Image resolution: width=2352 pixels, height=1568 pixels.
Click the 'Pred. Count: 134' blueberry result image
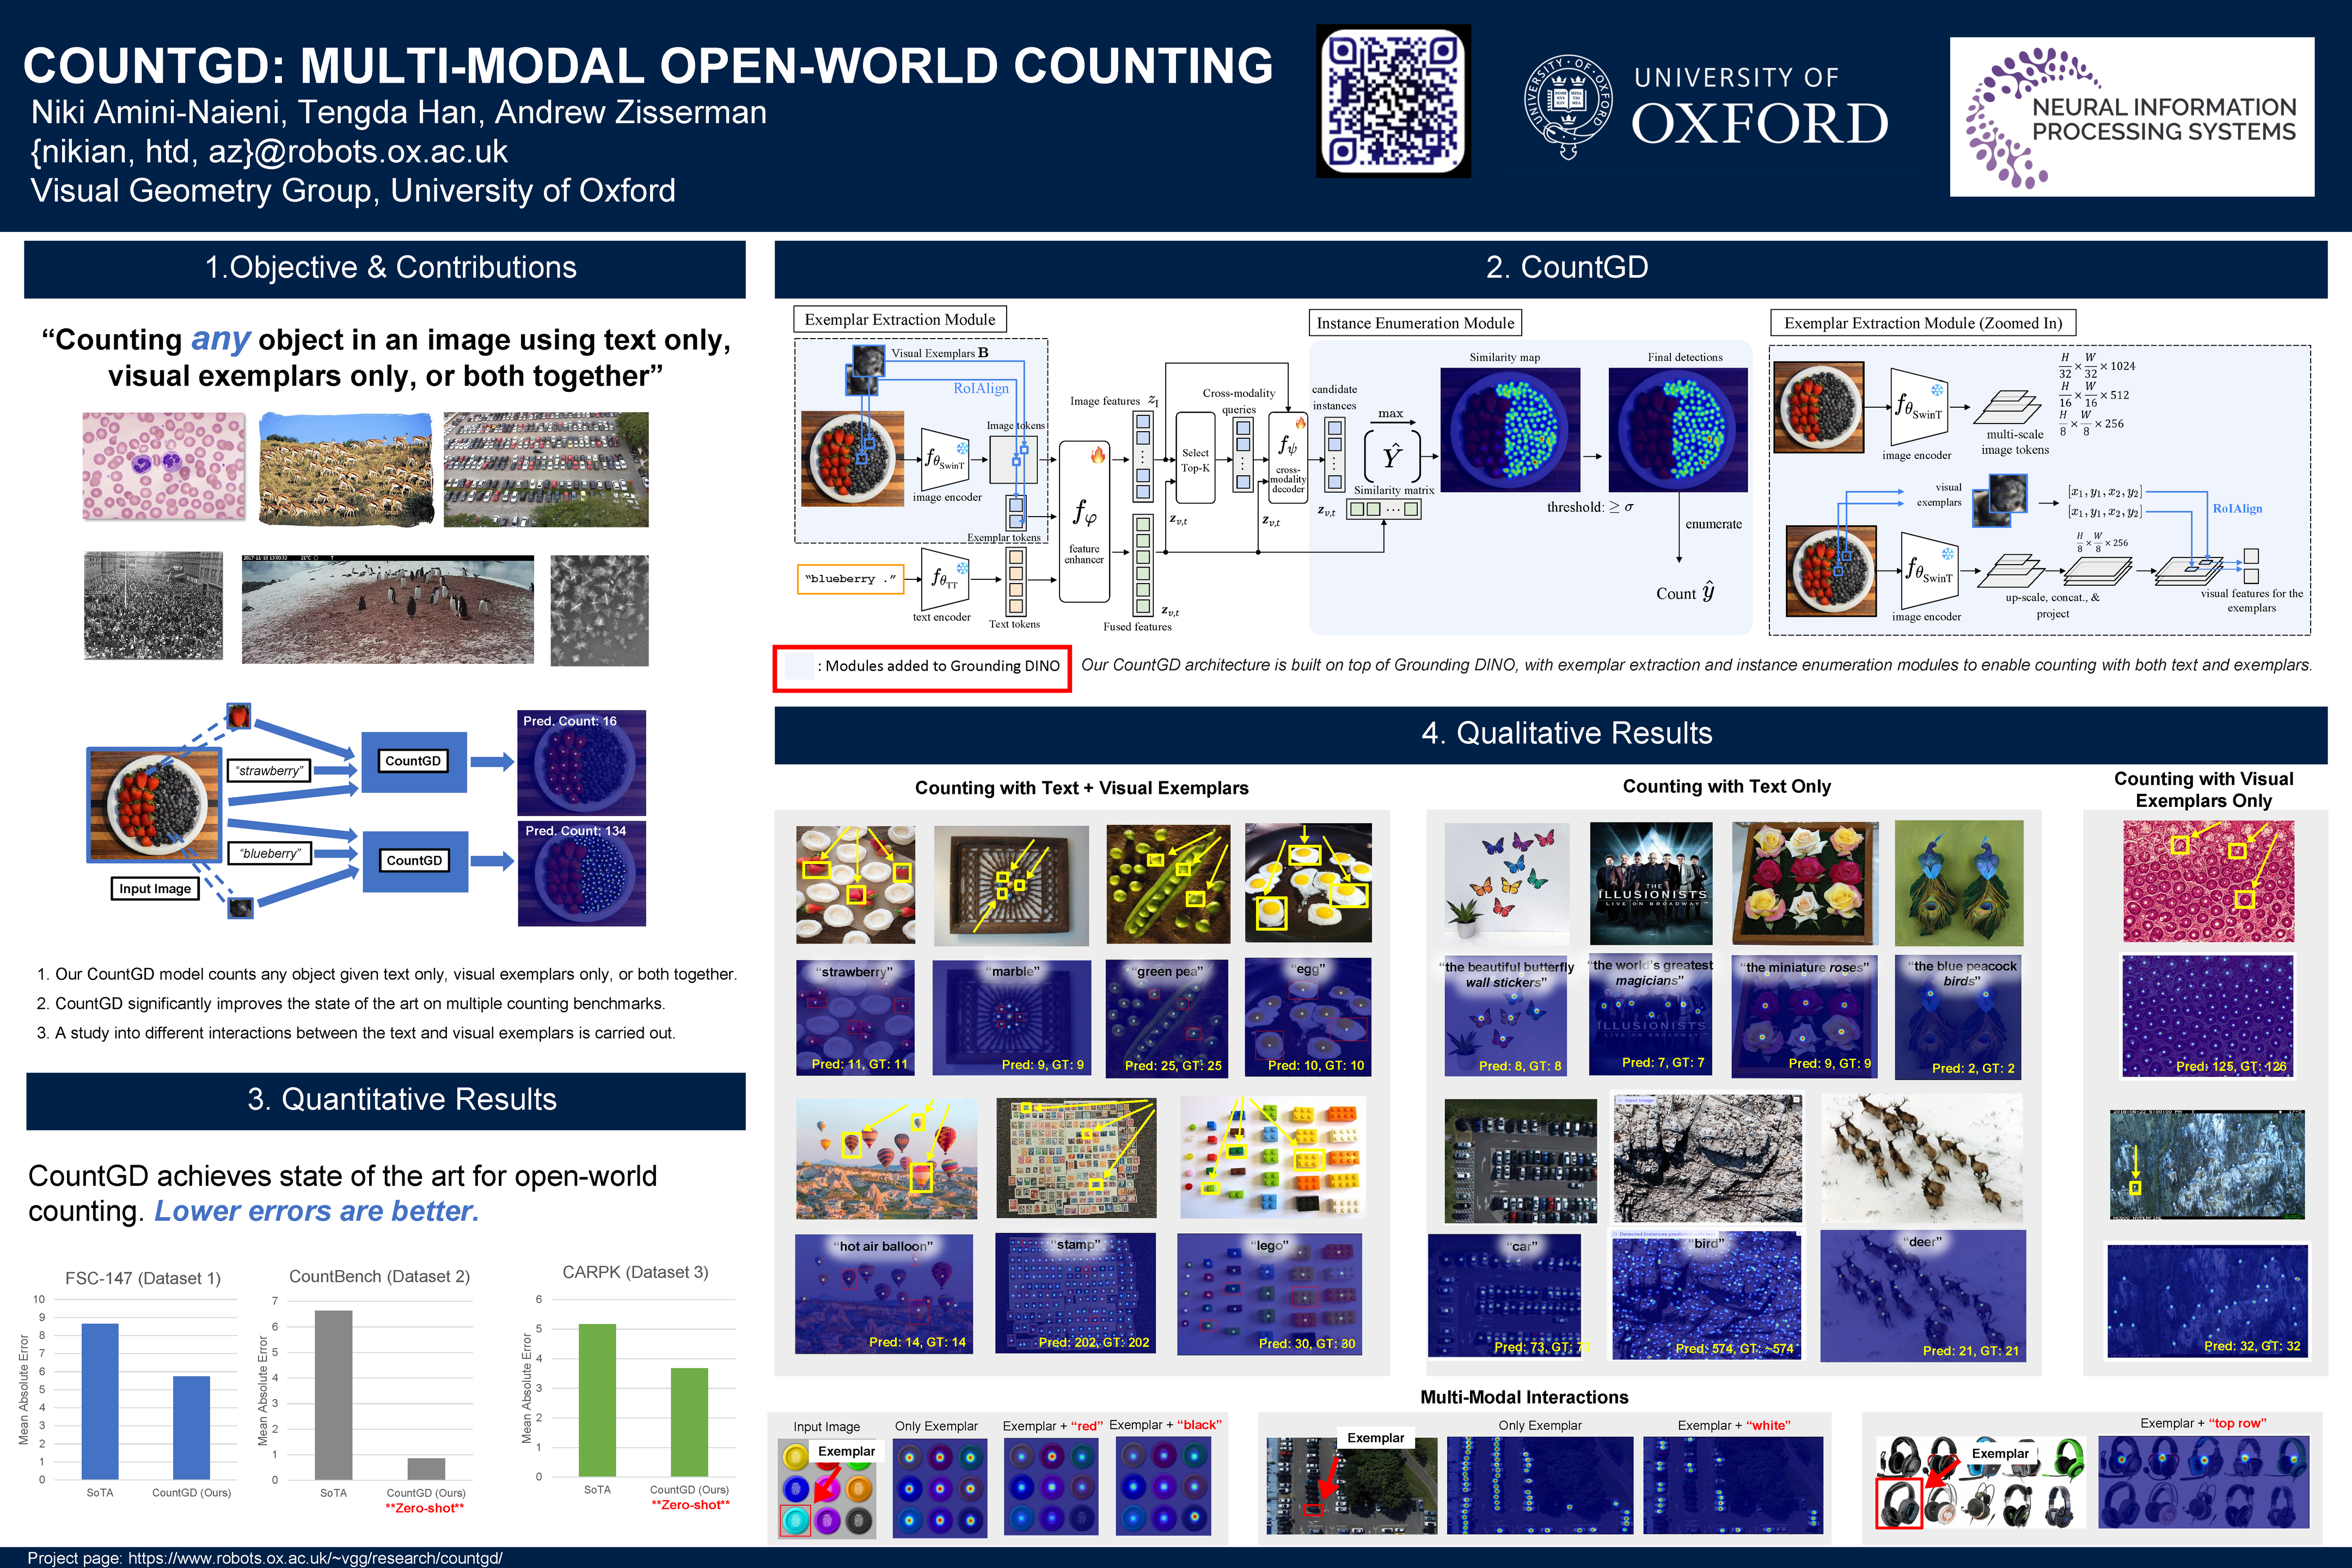pyautogui.click(x=581, y=874)
